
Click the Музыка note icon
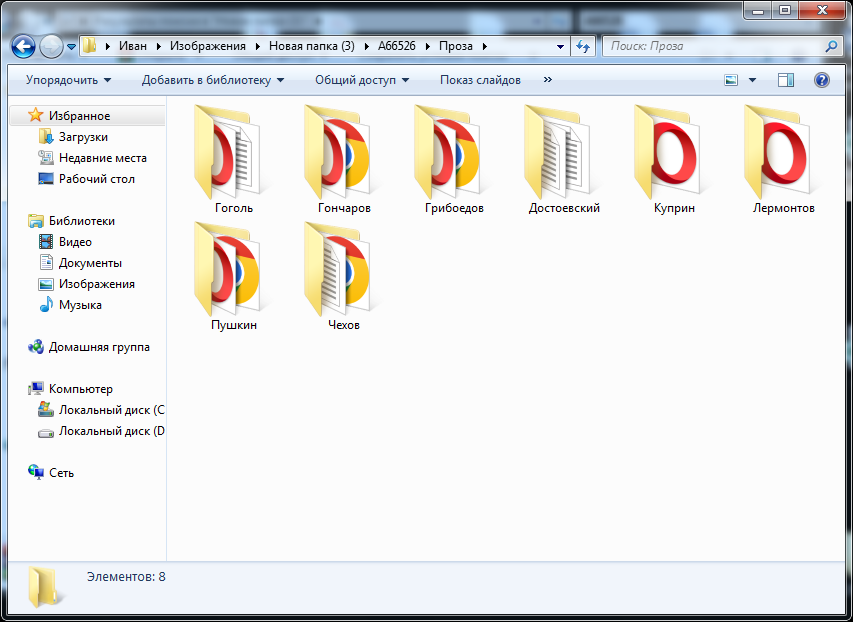46,304
